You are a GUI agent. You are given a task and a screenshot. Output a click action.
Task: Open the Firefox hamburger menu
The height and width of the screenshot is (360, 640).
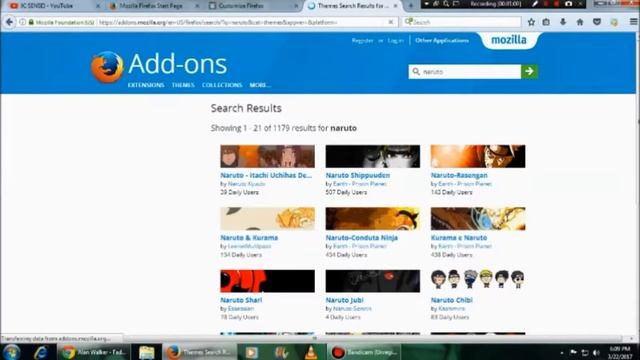pyautogui.click(x=633, y=22)
